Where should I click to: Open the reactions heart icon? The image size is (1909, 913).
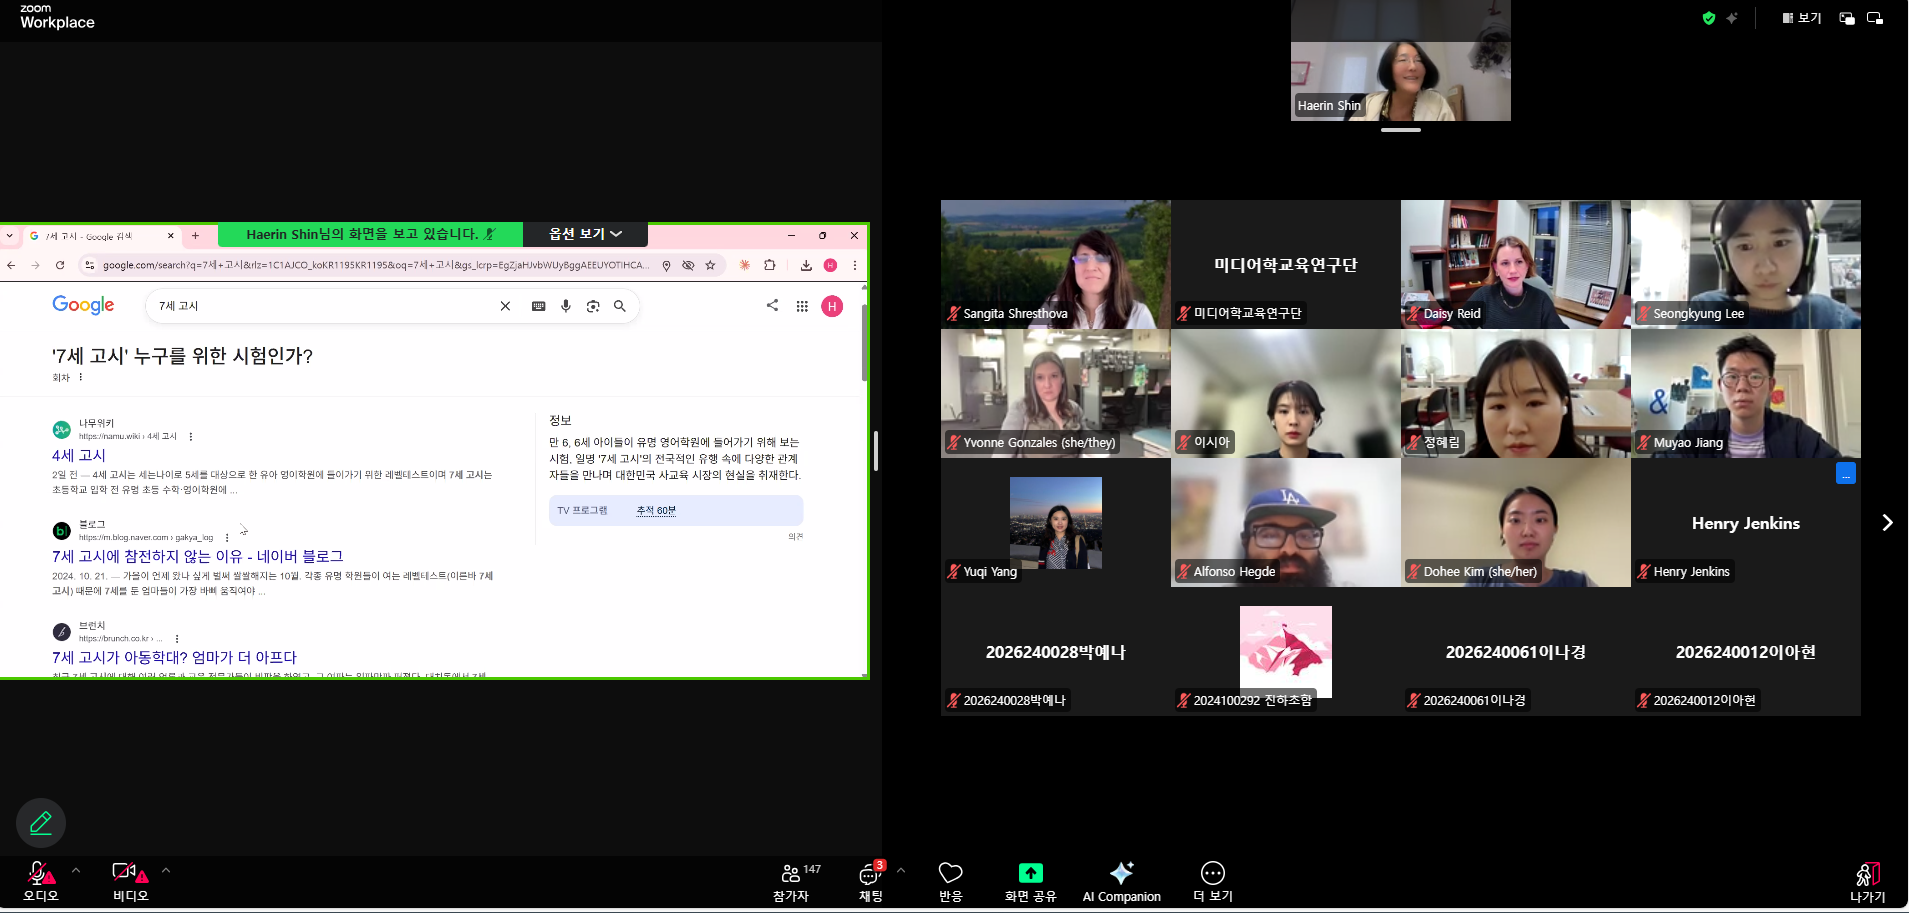950,874
